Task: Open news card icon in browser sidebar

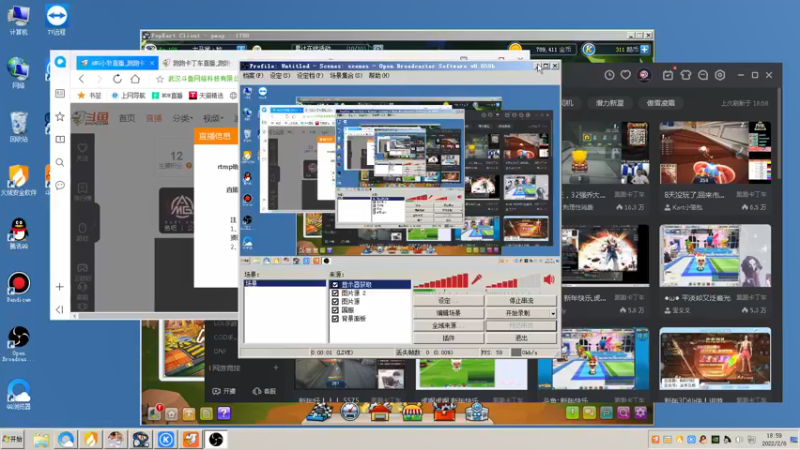Action: [60, 94]
